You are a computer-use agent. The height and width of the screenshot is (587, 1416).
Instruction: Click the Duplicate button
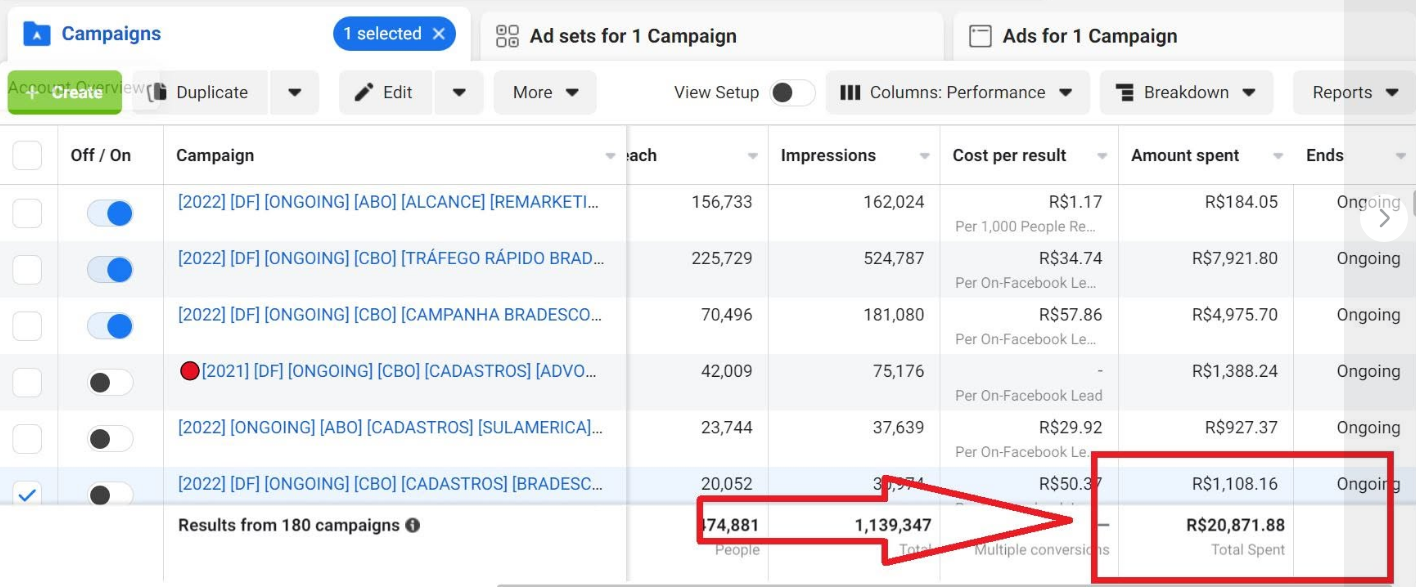point(200,92)
